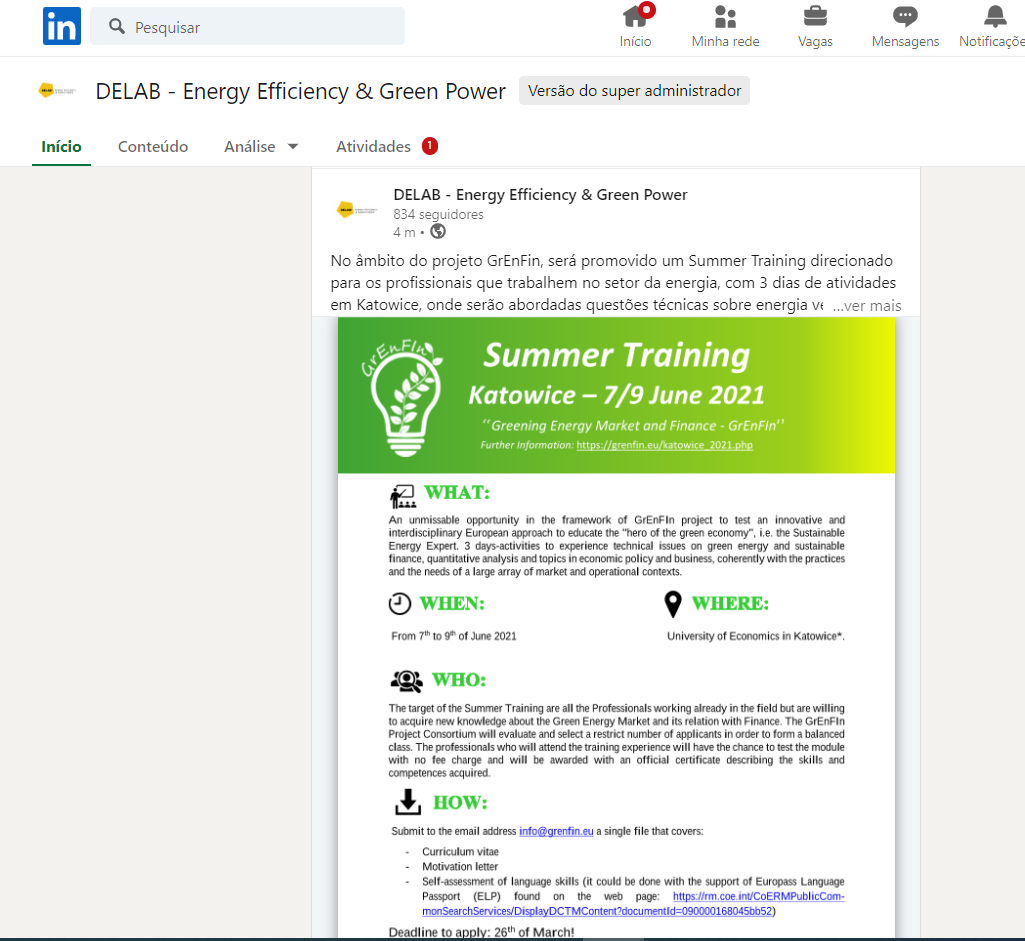Open the Análise tab
Viewport: 1025px width, 941px height.
[x=250, y=146]
